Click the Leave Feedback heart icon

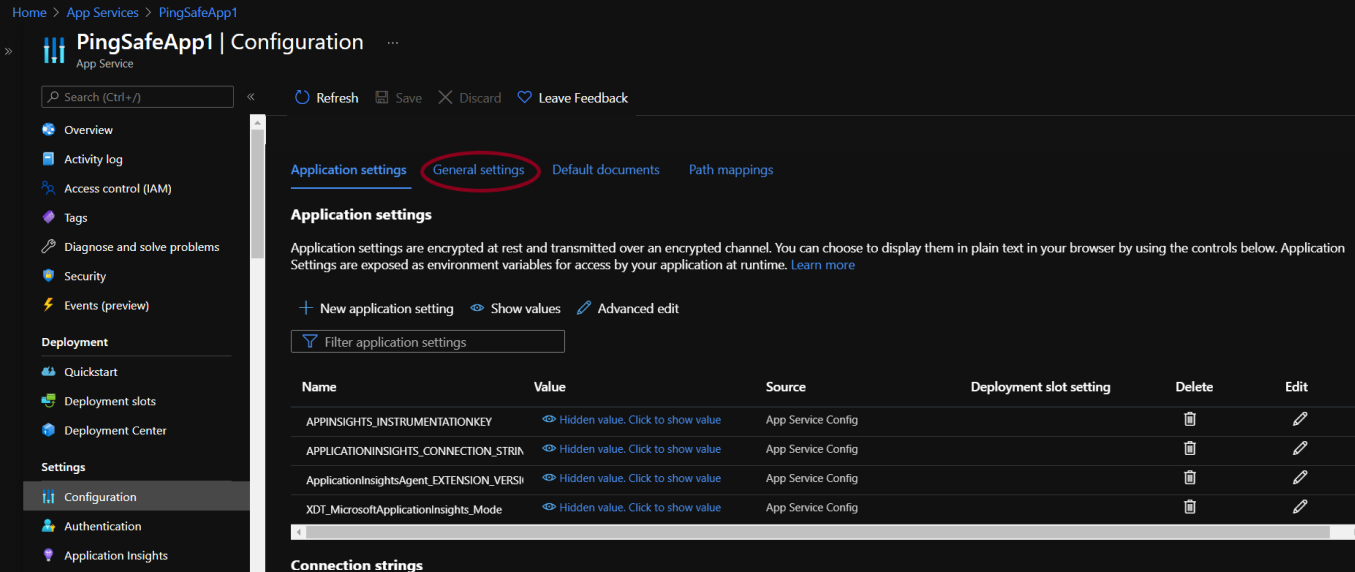(x=524, y=98)
